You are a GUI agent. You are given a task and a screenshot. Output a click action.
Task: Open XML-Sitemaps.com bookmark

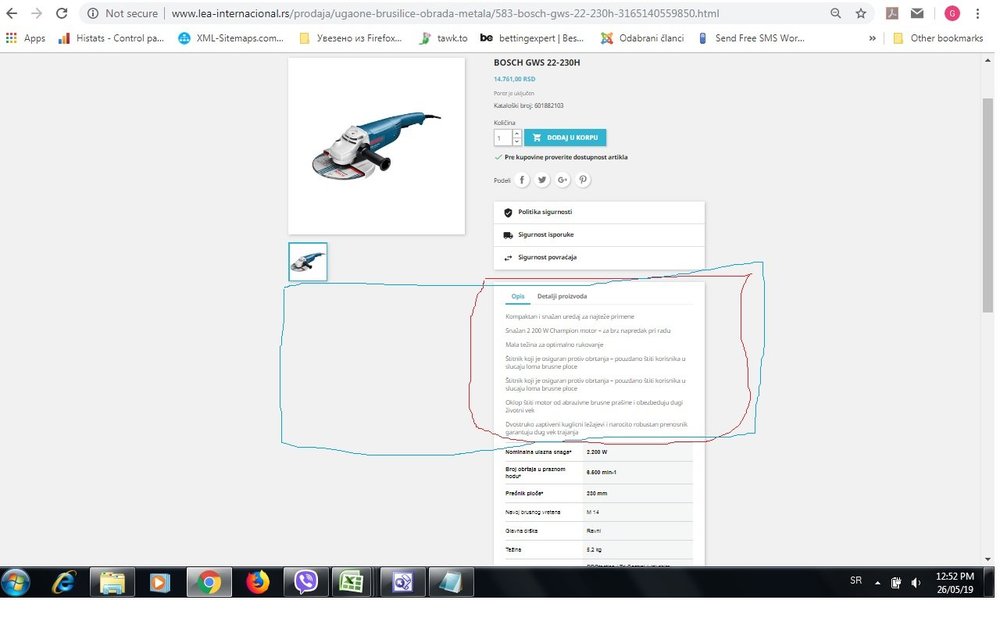[x=231, y=38]
